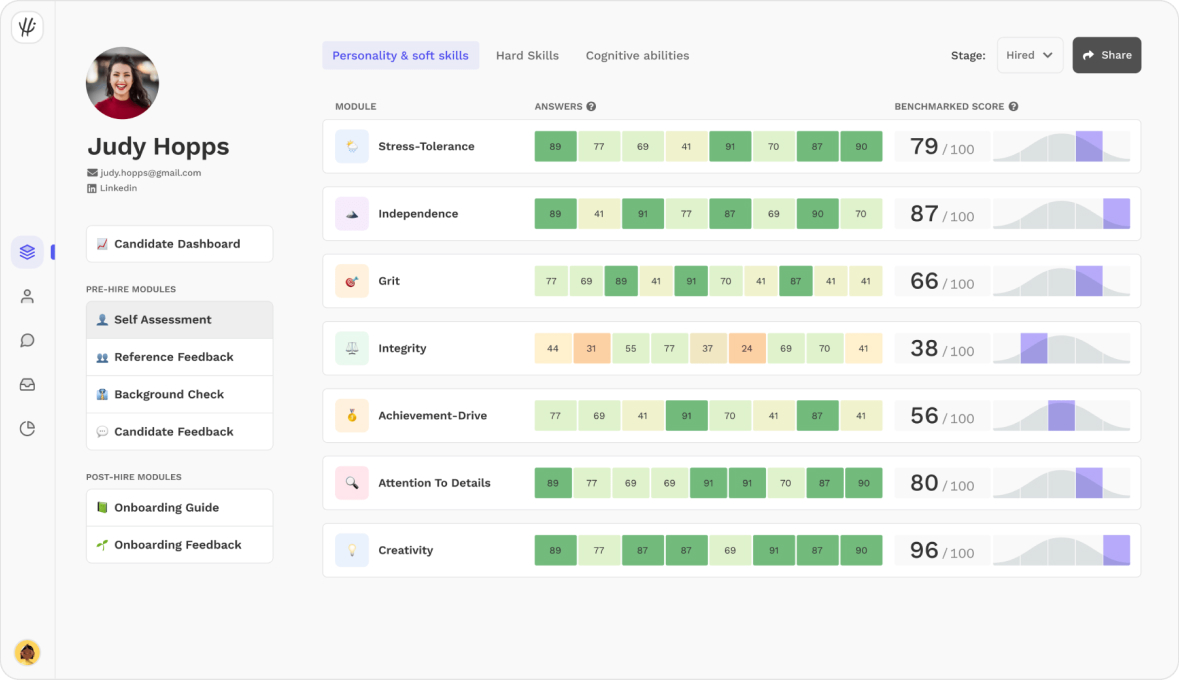Click Judy Hopps' profile photo

[x=122, y=84]
